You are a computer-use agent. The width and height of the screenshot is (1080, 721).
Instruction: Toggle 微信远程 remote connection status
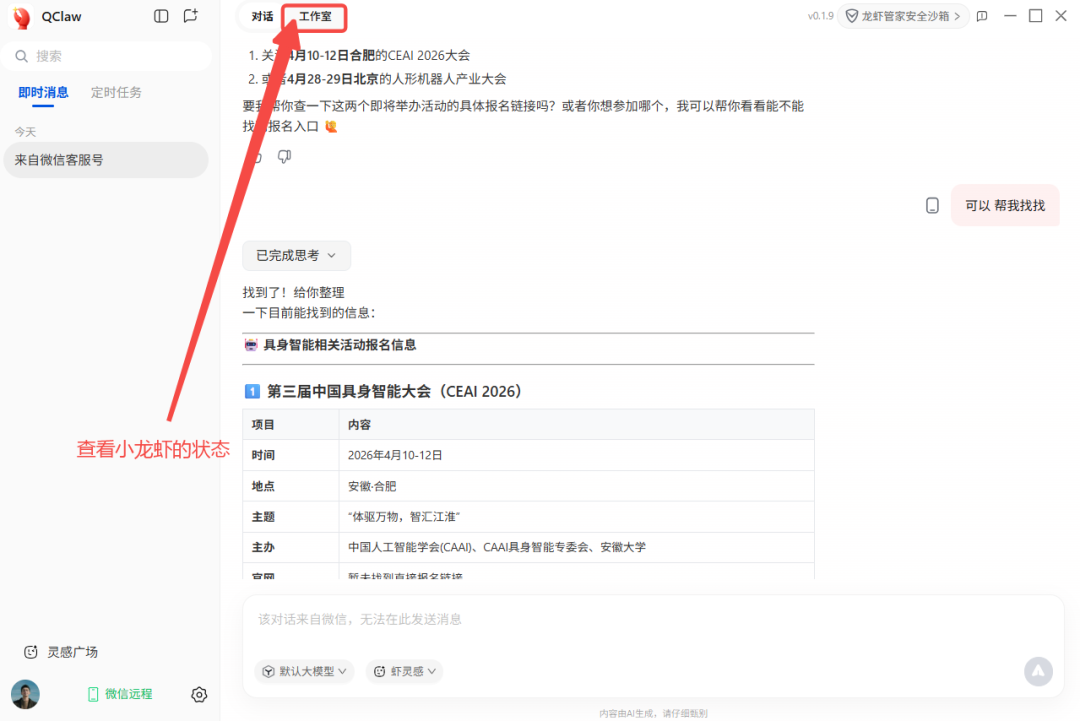[119, 694]
